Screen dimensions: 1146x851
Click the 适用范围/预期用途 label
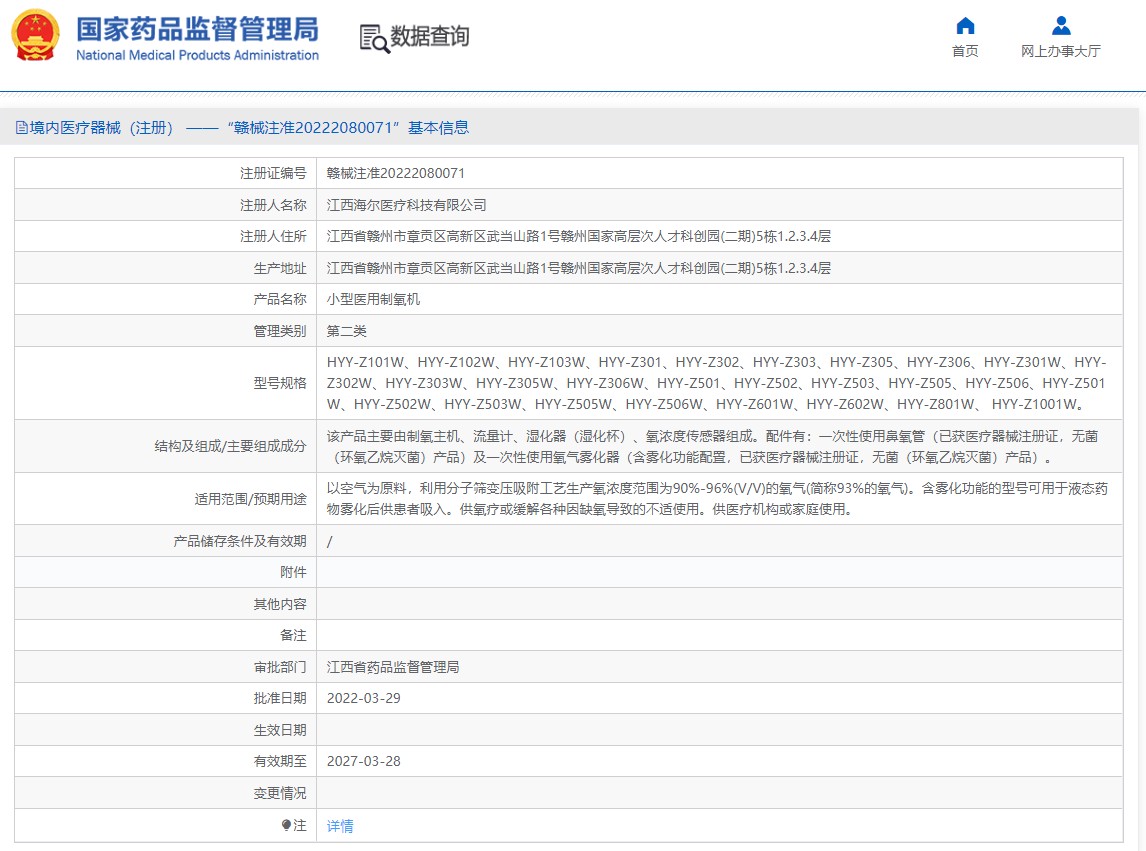[251, 499]
